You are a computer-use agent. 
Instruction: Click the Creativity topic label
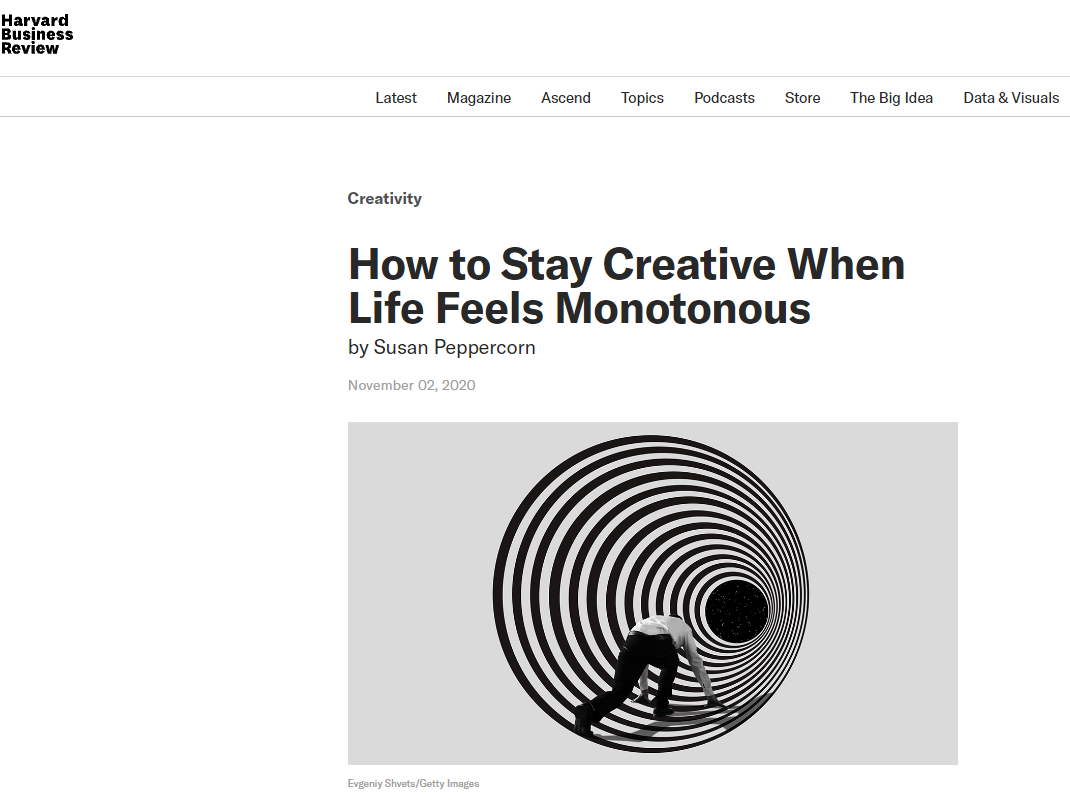[385, 199]
